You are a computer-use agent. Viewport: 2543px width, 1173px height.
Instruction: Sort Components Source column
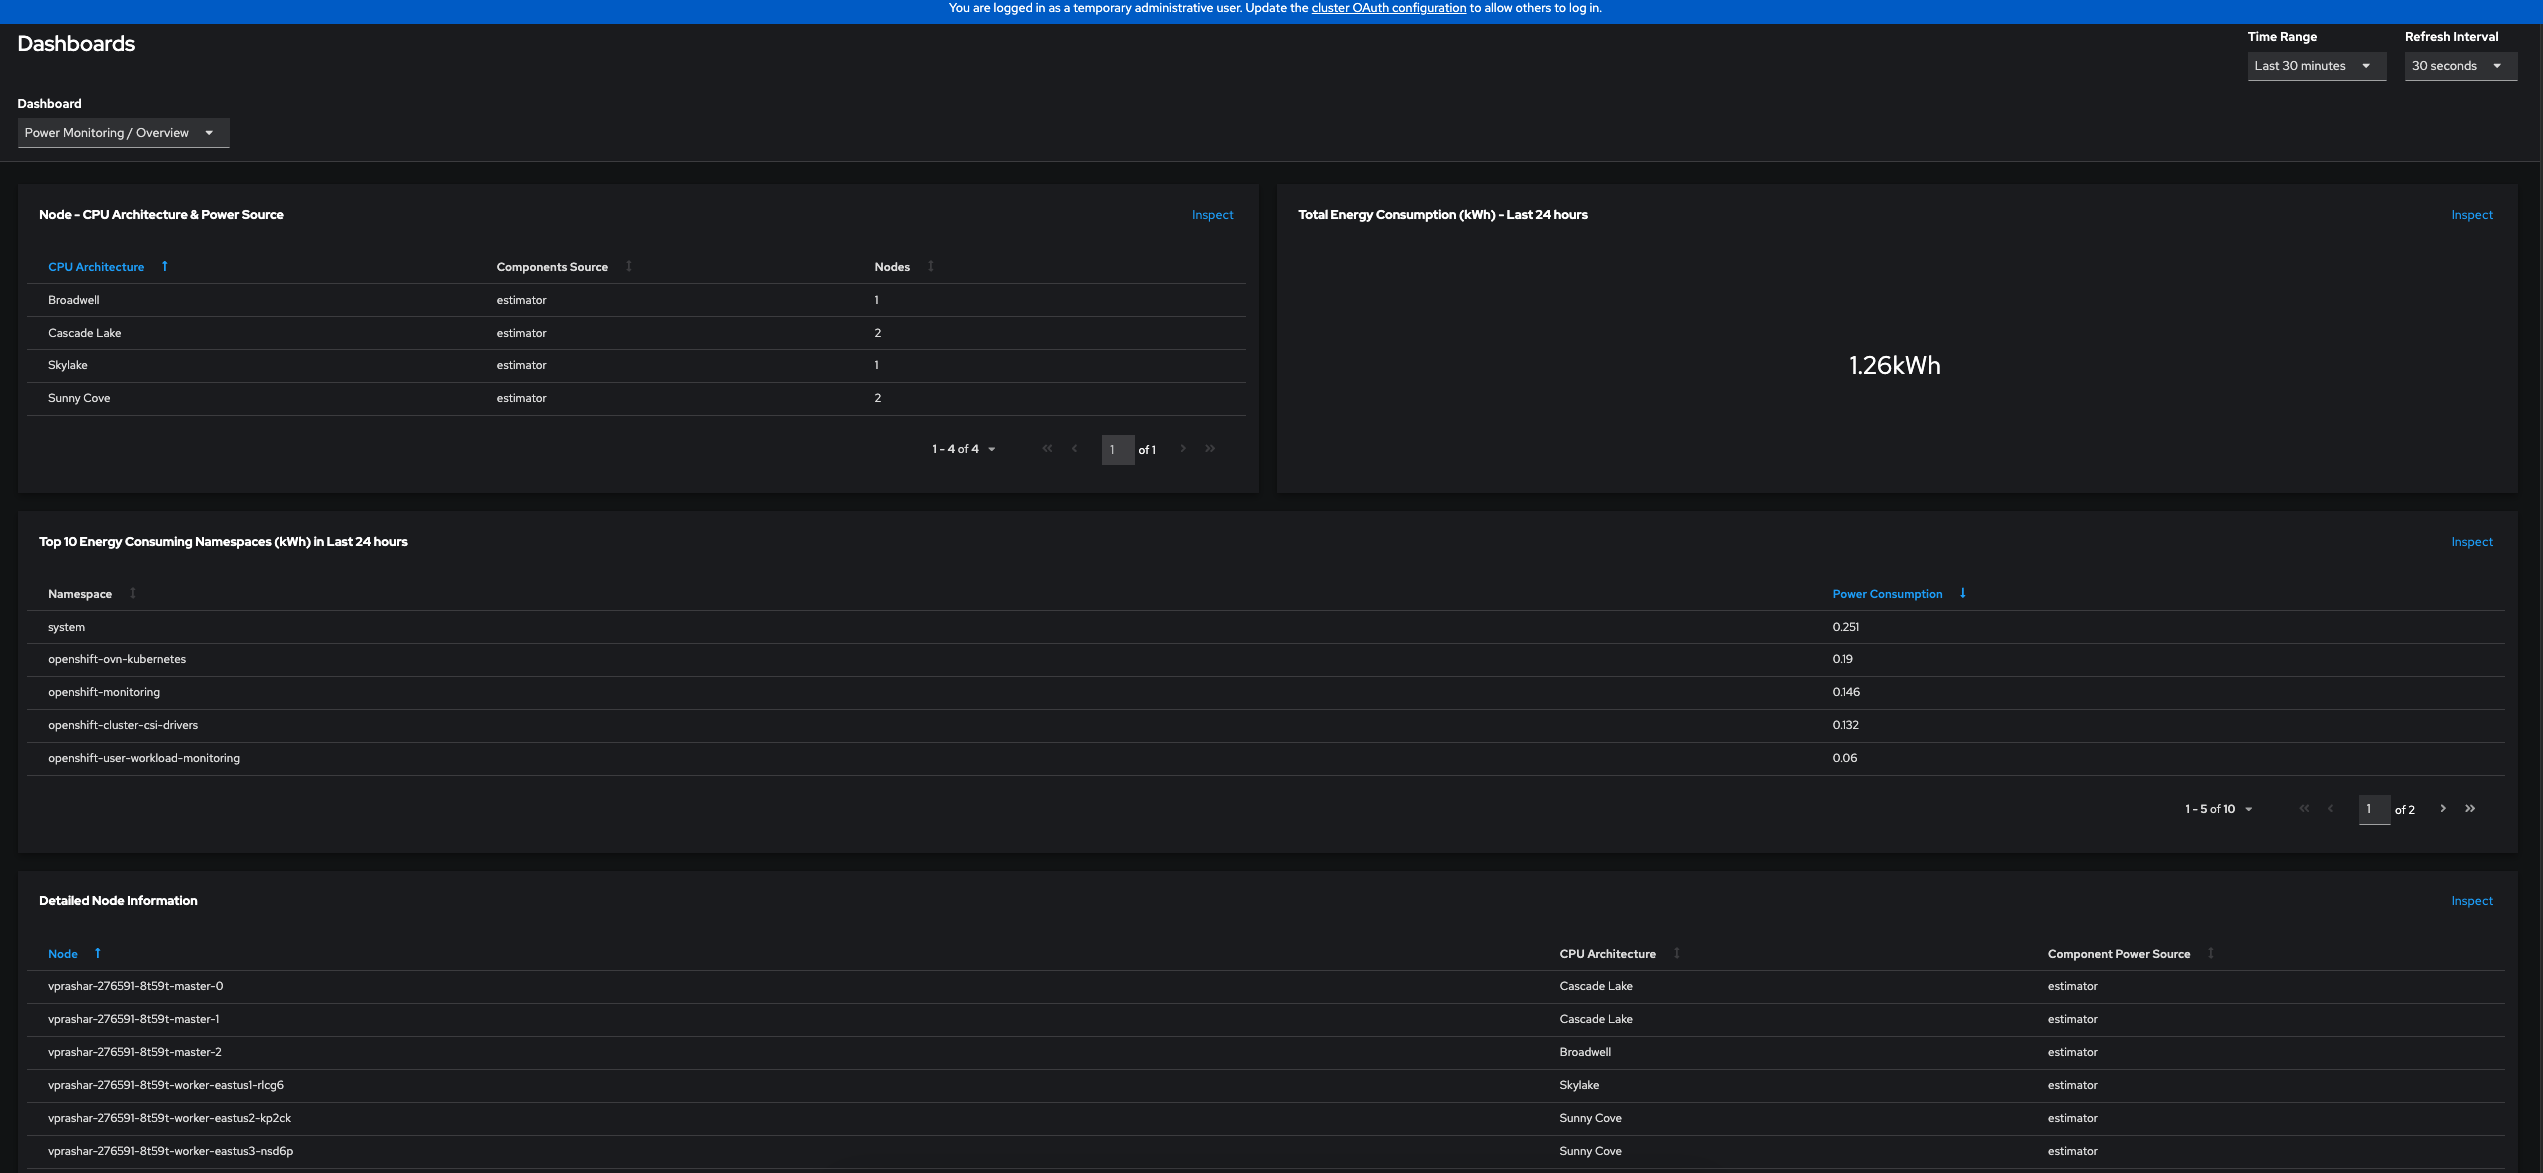[629, 266]
